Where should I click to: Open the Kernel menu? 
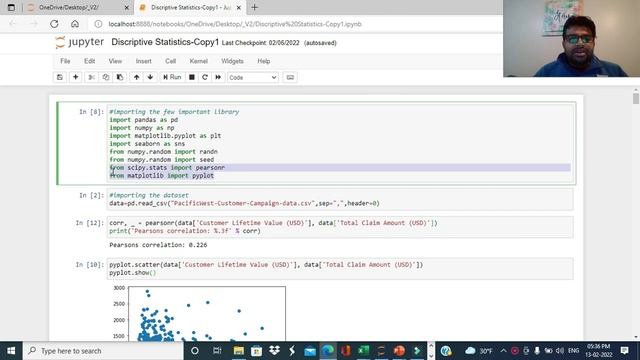pyautogui.click(x=199, y=61)
